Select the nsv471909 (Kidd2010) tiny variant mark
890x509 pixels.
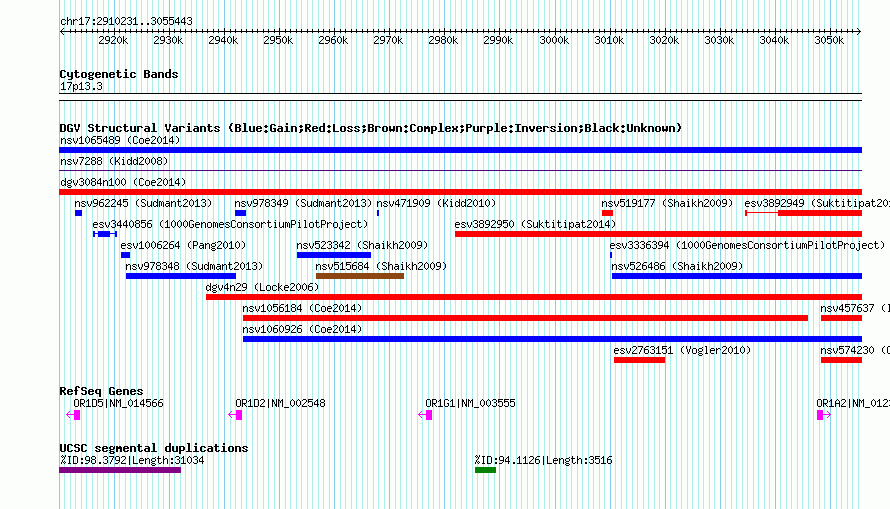click(378, 213)
